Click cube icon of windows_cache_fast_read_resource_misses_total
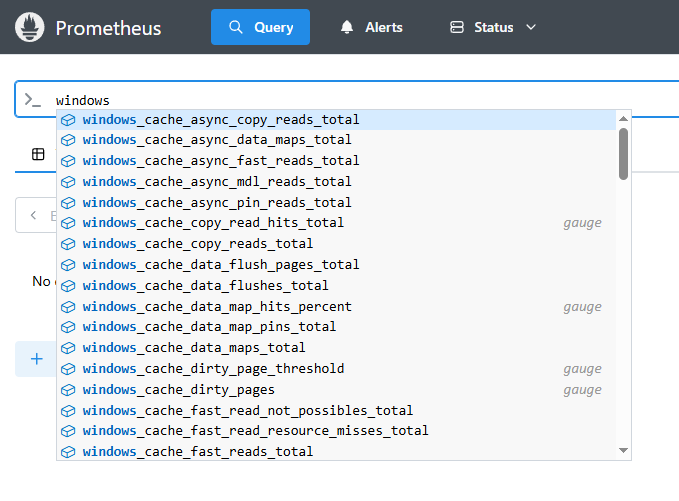679x501 pixels. point(68,431)
